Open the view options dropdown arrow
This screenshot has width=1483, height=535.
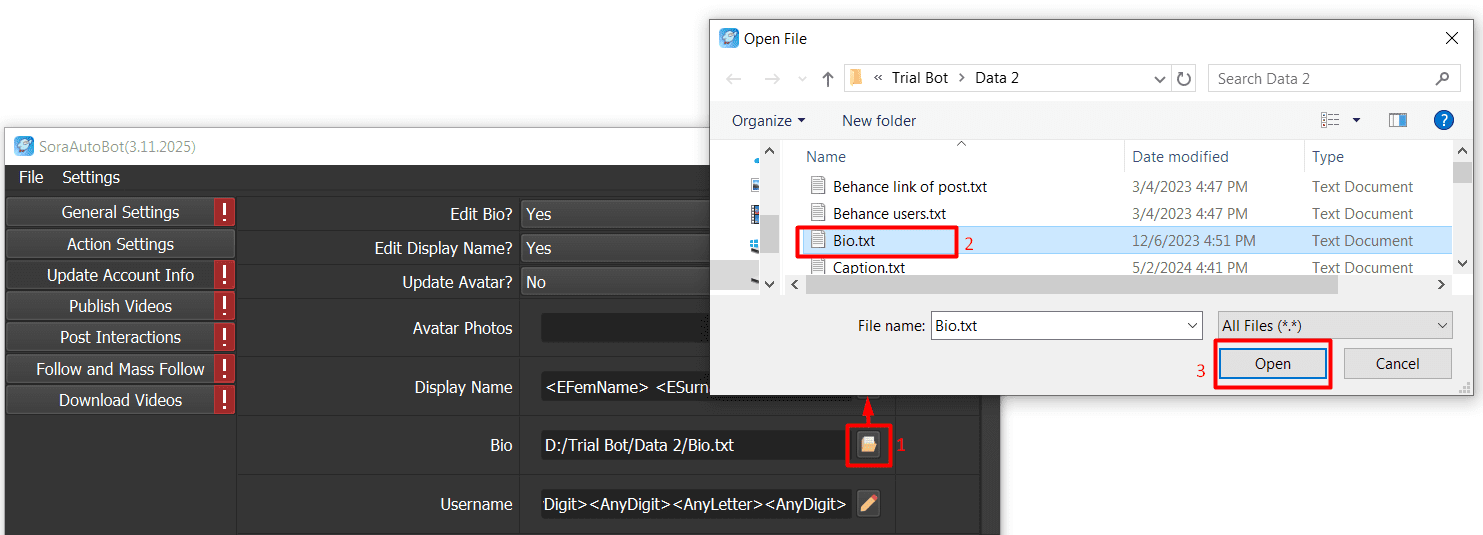tap(1357, 120)
